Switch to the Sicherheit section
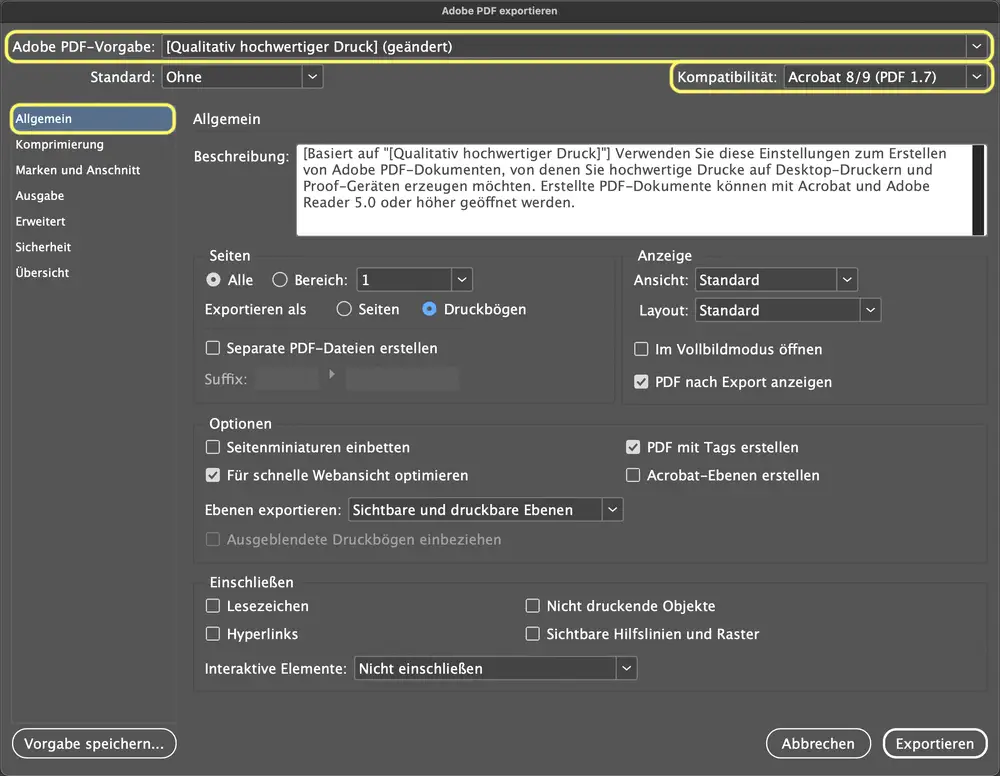Image resolution: width=1000 pixels, height=776 pixels. [x=43, y=247]
